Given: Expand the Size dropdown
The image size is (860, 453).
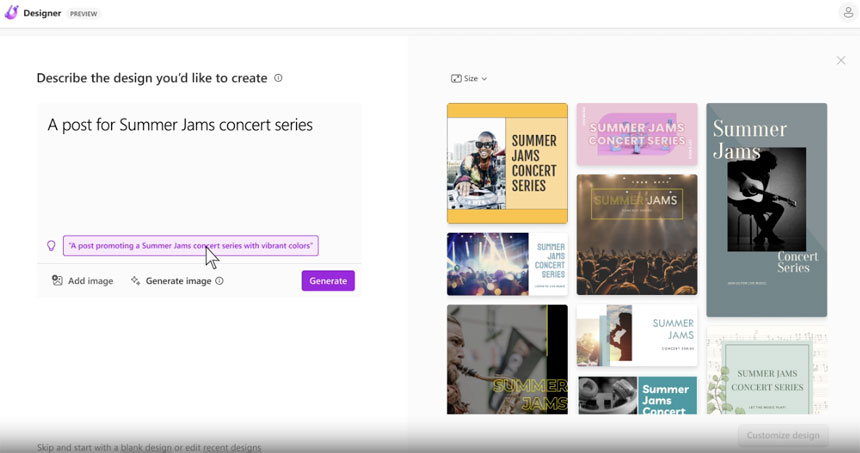Looking at the screenshot, I should coord(469,78).
